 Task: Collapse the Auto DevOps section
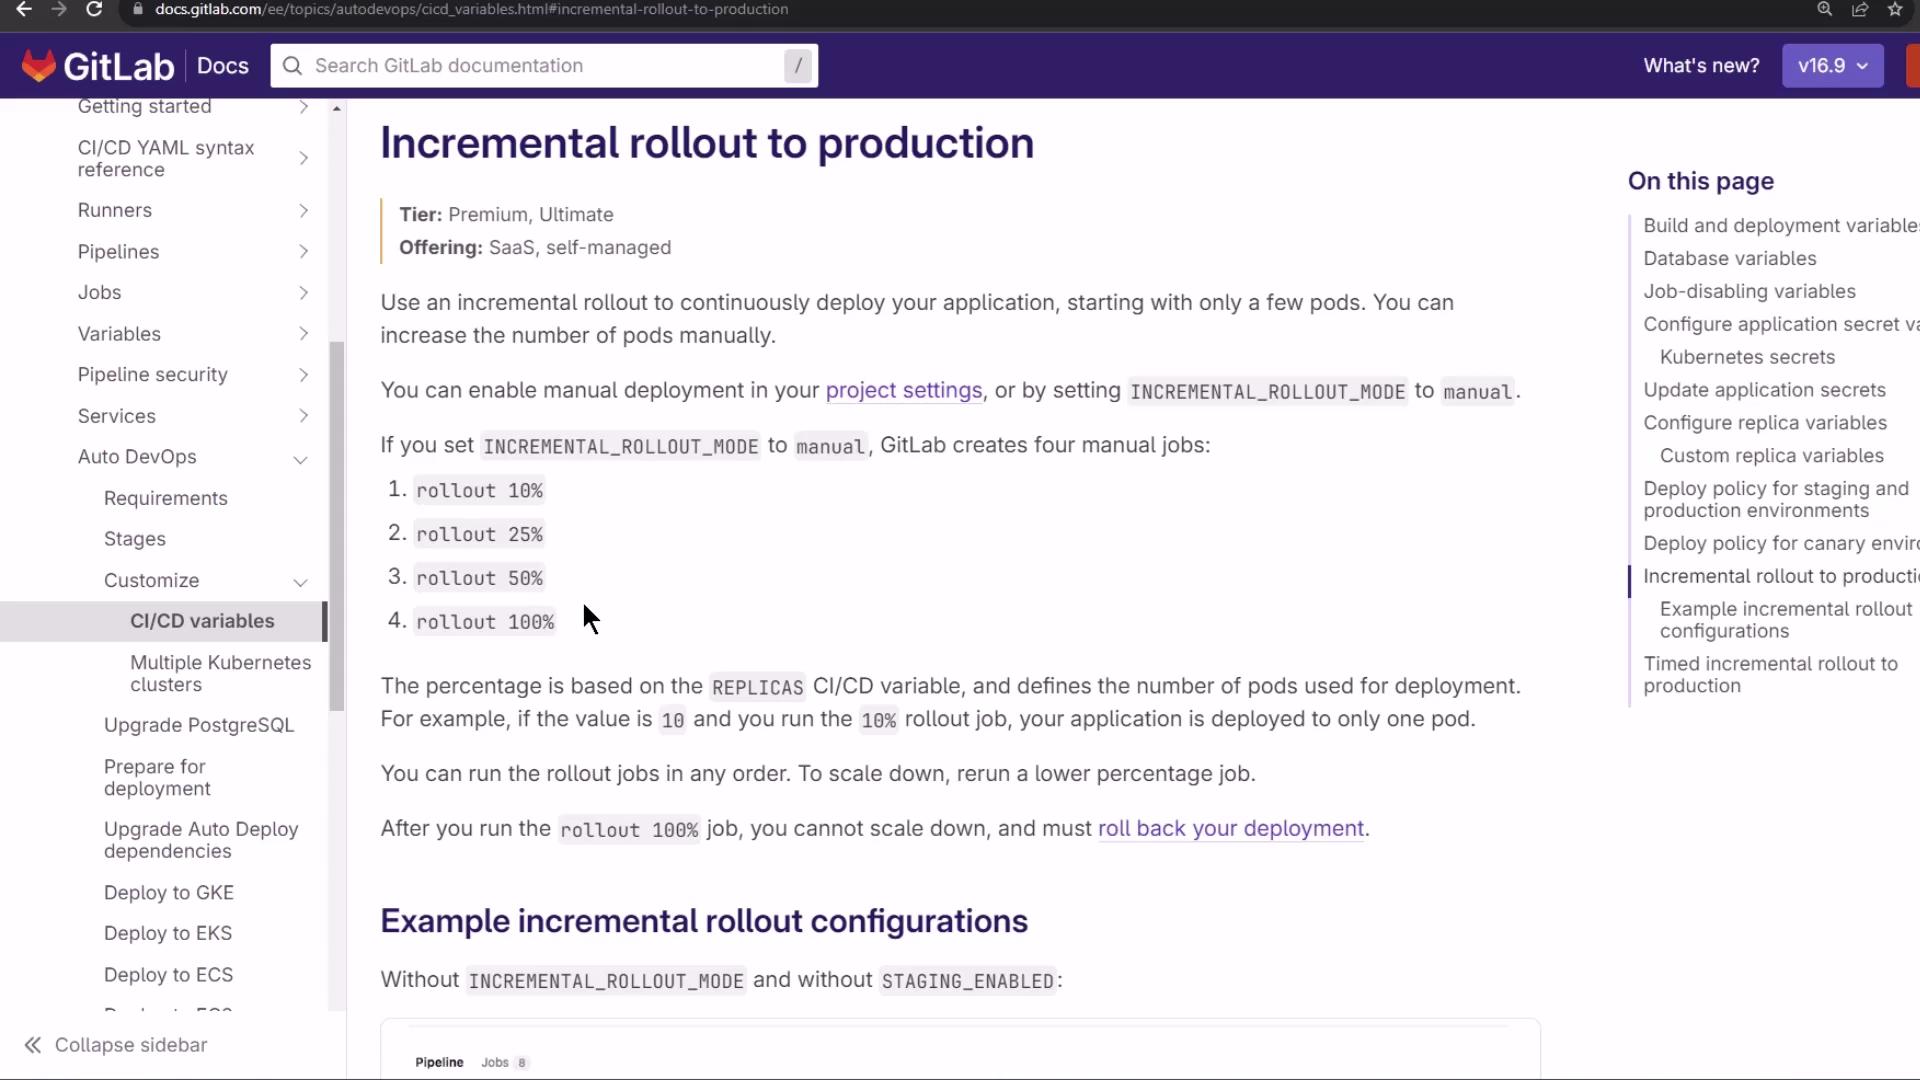click(x=300, y=459)
